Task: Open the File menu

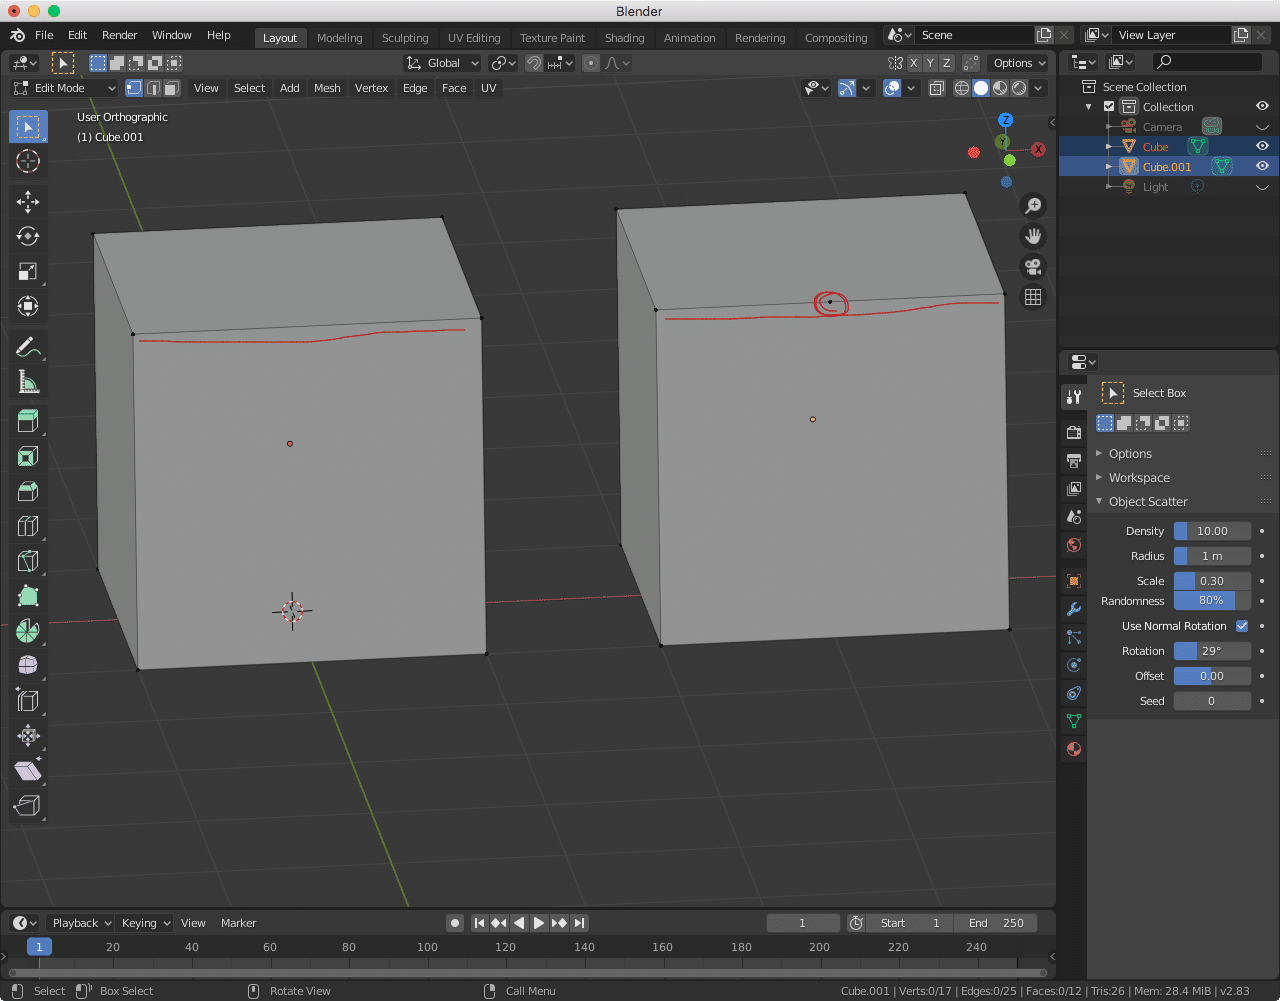Action: coord(45,35)
